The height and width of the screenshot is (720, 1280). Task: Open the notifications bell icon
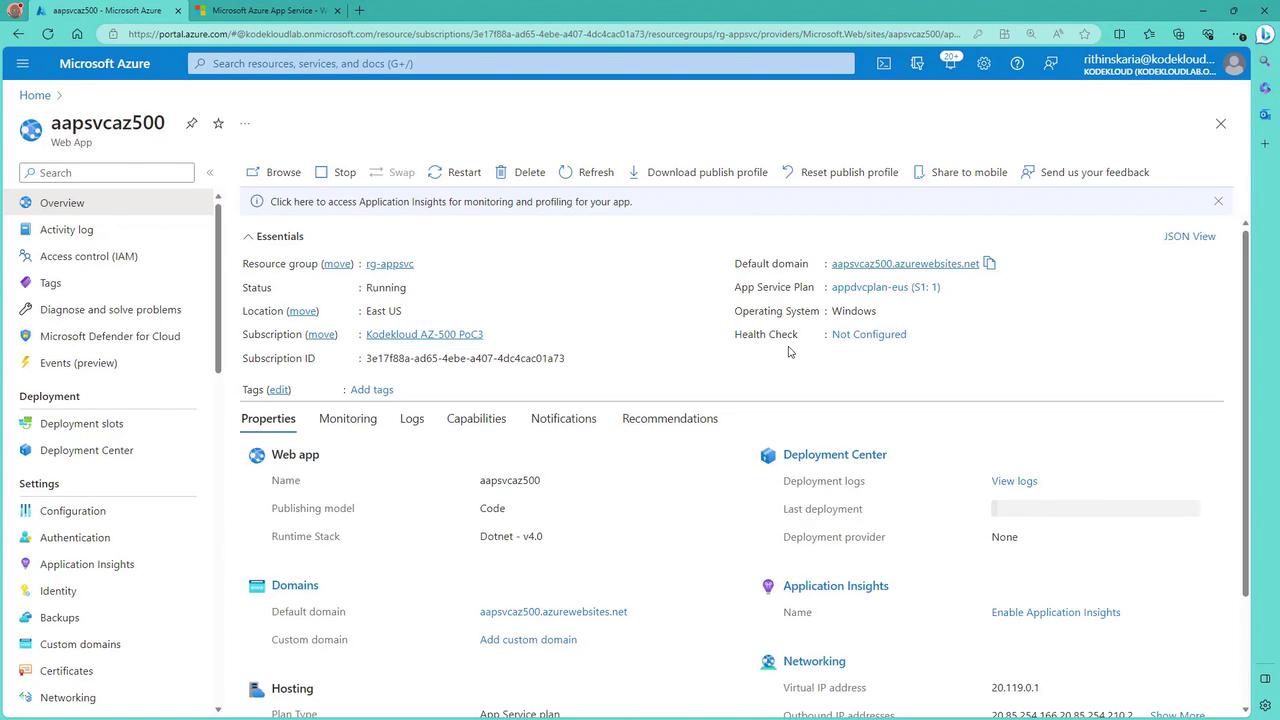click(x=950, y=63)
